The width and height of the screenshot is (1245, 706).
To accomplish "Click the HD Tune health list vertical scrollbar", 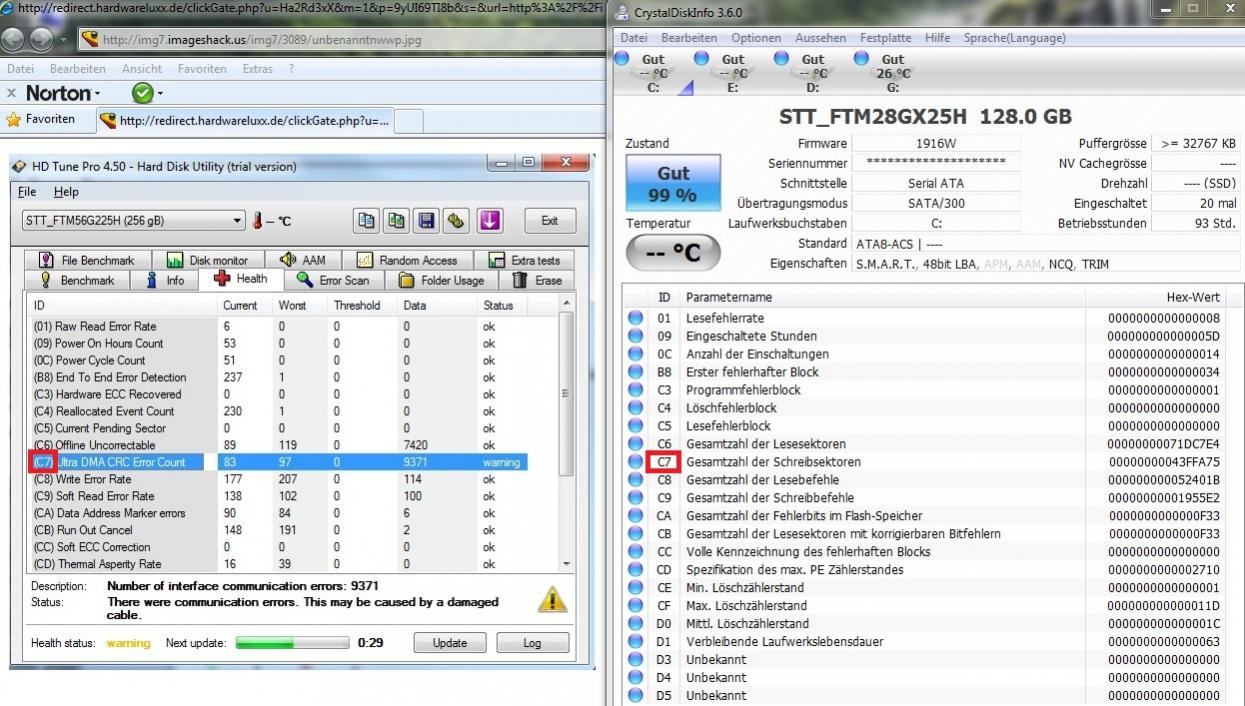I will pyautogui.click(x=568, y=434).
